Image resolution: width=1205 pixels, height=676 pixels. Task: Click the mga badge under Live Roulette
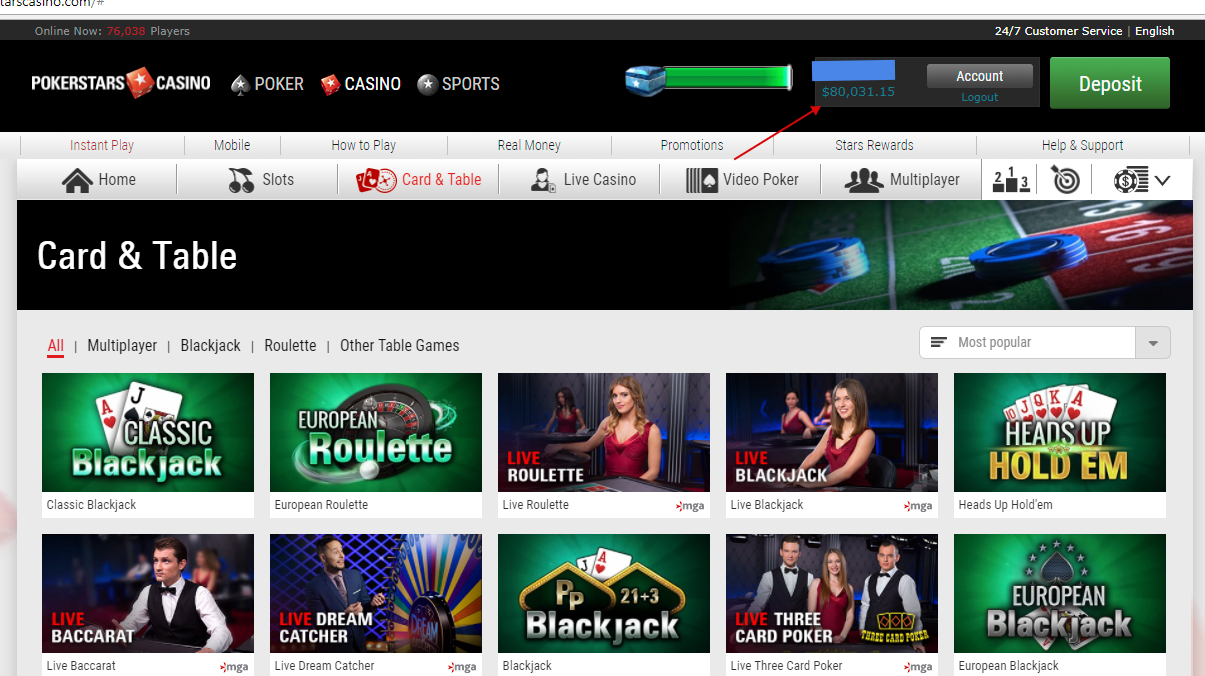[x=691, y=506]
